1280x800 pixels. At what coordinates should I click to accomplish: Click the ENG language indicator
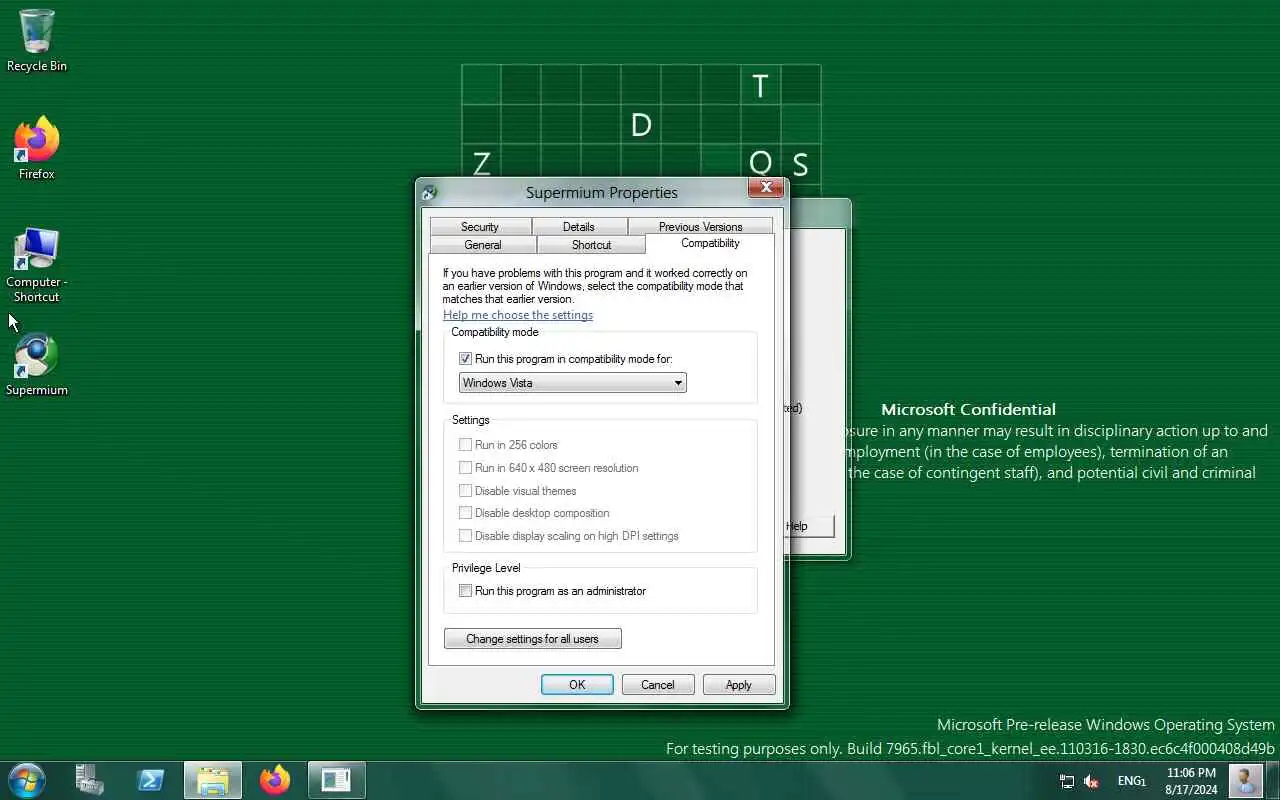1131,781
